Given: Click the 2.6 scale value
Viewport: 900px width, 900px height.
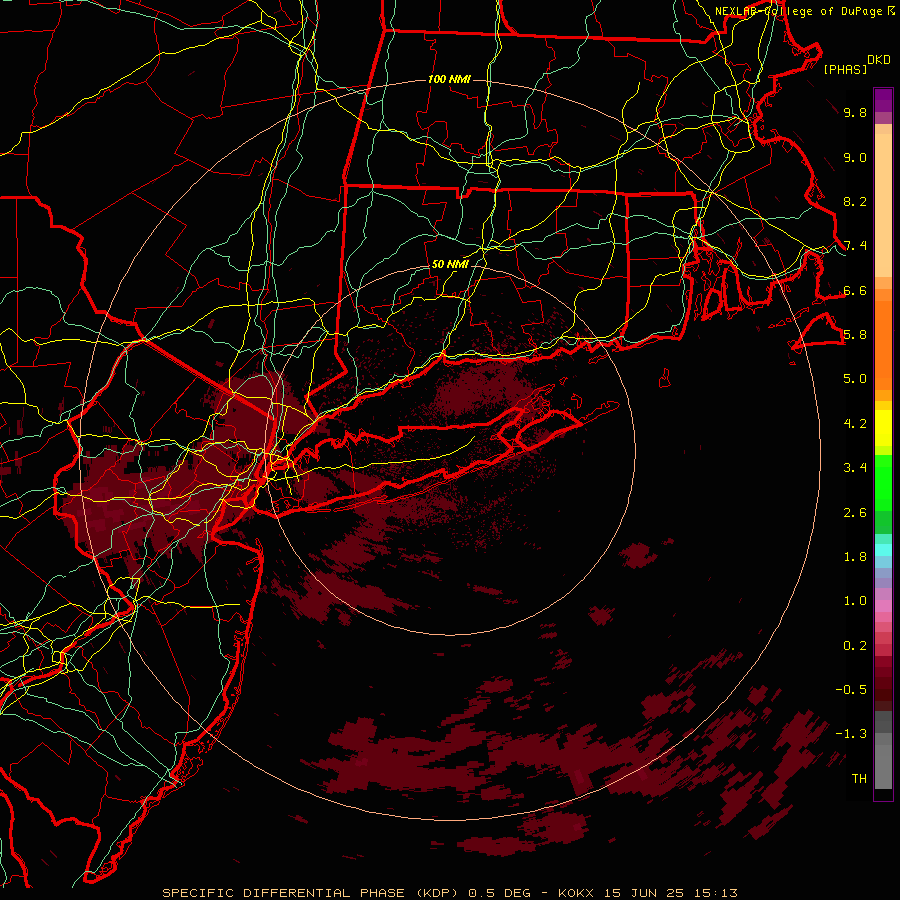Looking at the screenshot, I should click(855, 513).
